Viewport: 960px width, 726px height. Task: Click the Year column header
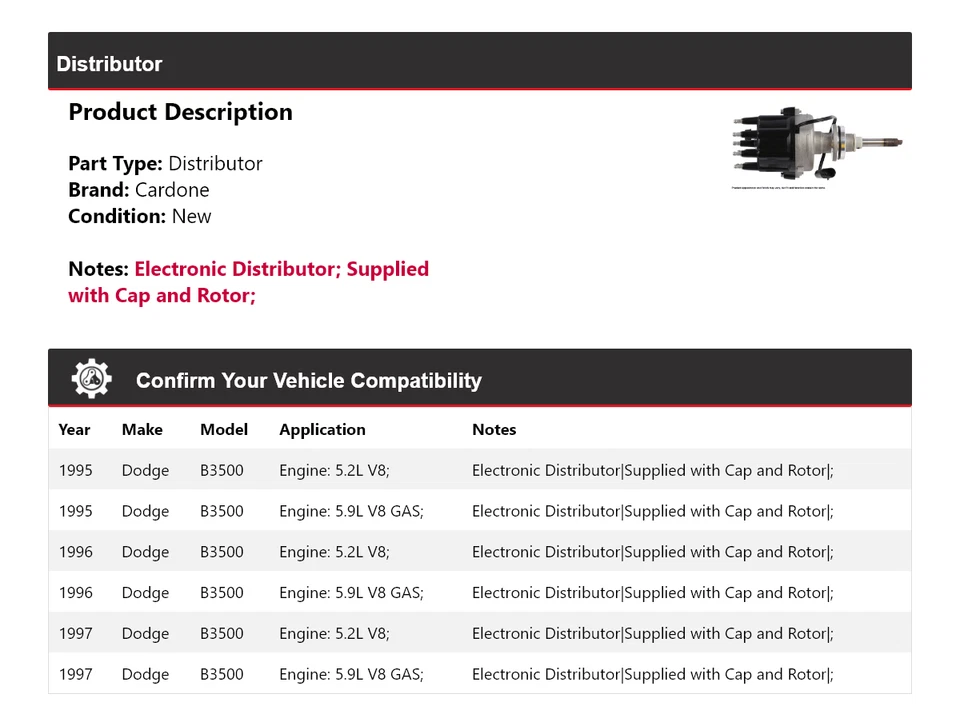[x=74, y=430]
